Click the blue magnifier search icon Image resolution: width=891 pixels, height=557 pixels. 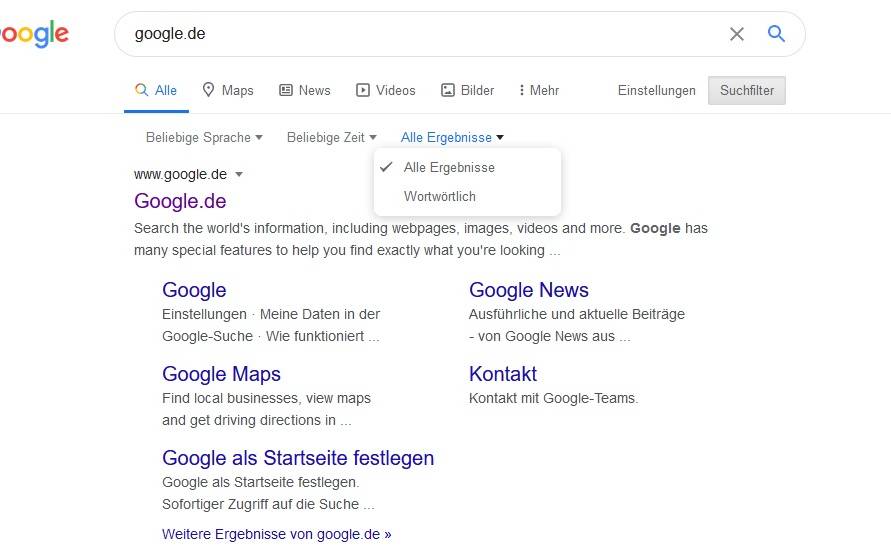click(x=776, y=34)
